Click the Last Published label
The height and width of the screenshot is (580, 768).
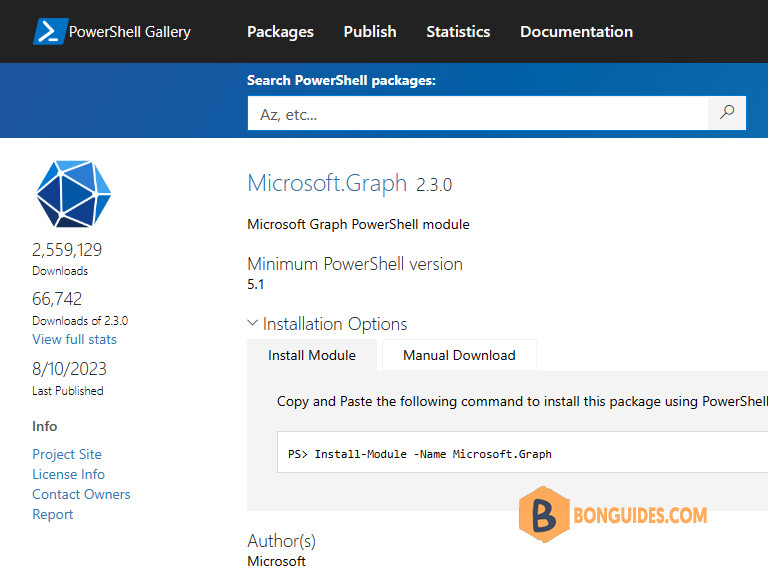pos(68,391)
